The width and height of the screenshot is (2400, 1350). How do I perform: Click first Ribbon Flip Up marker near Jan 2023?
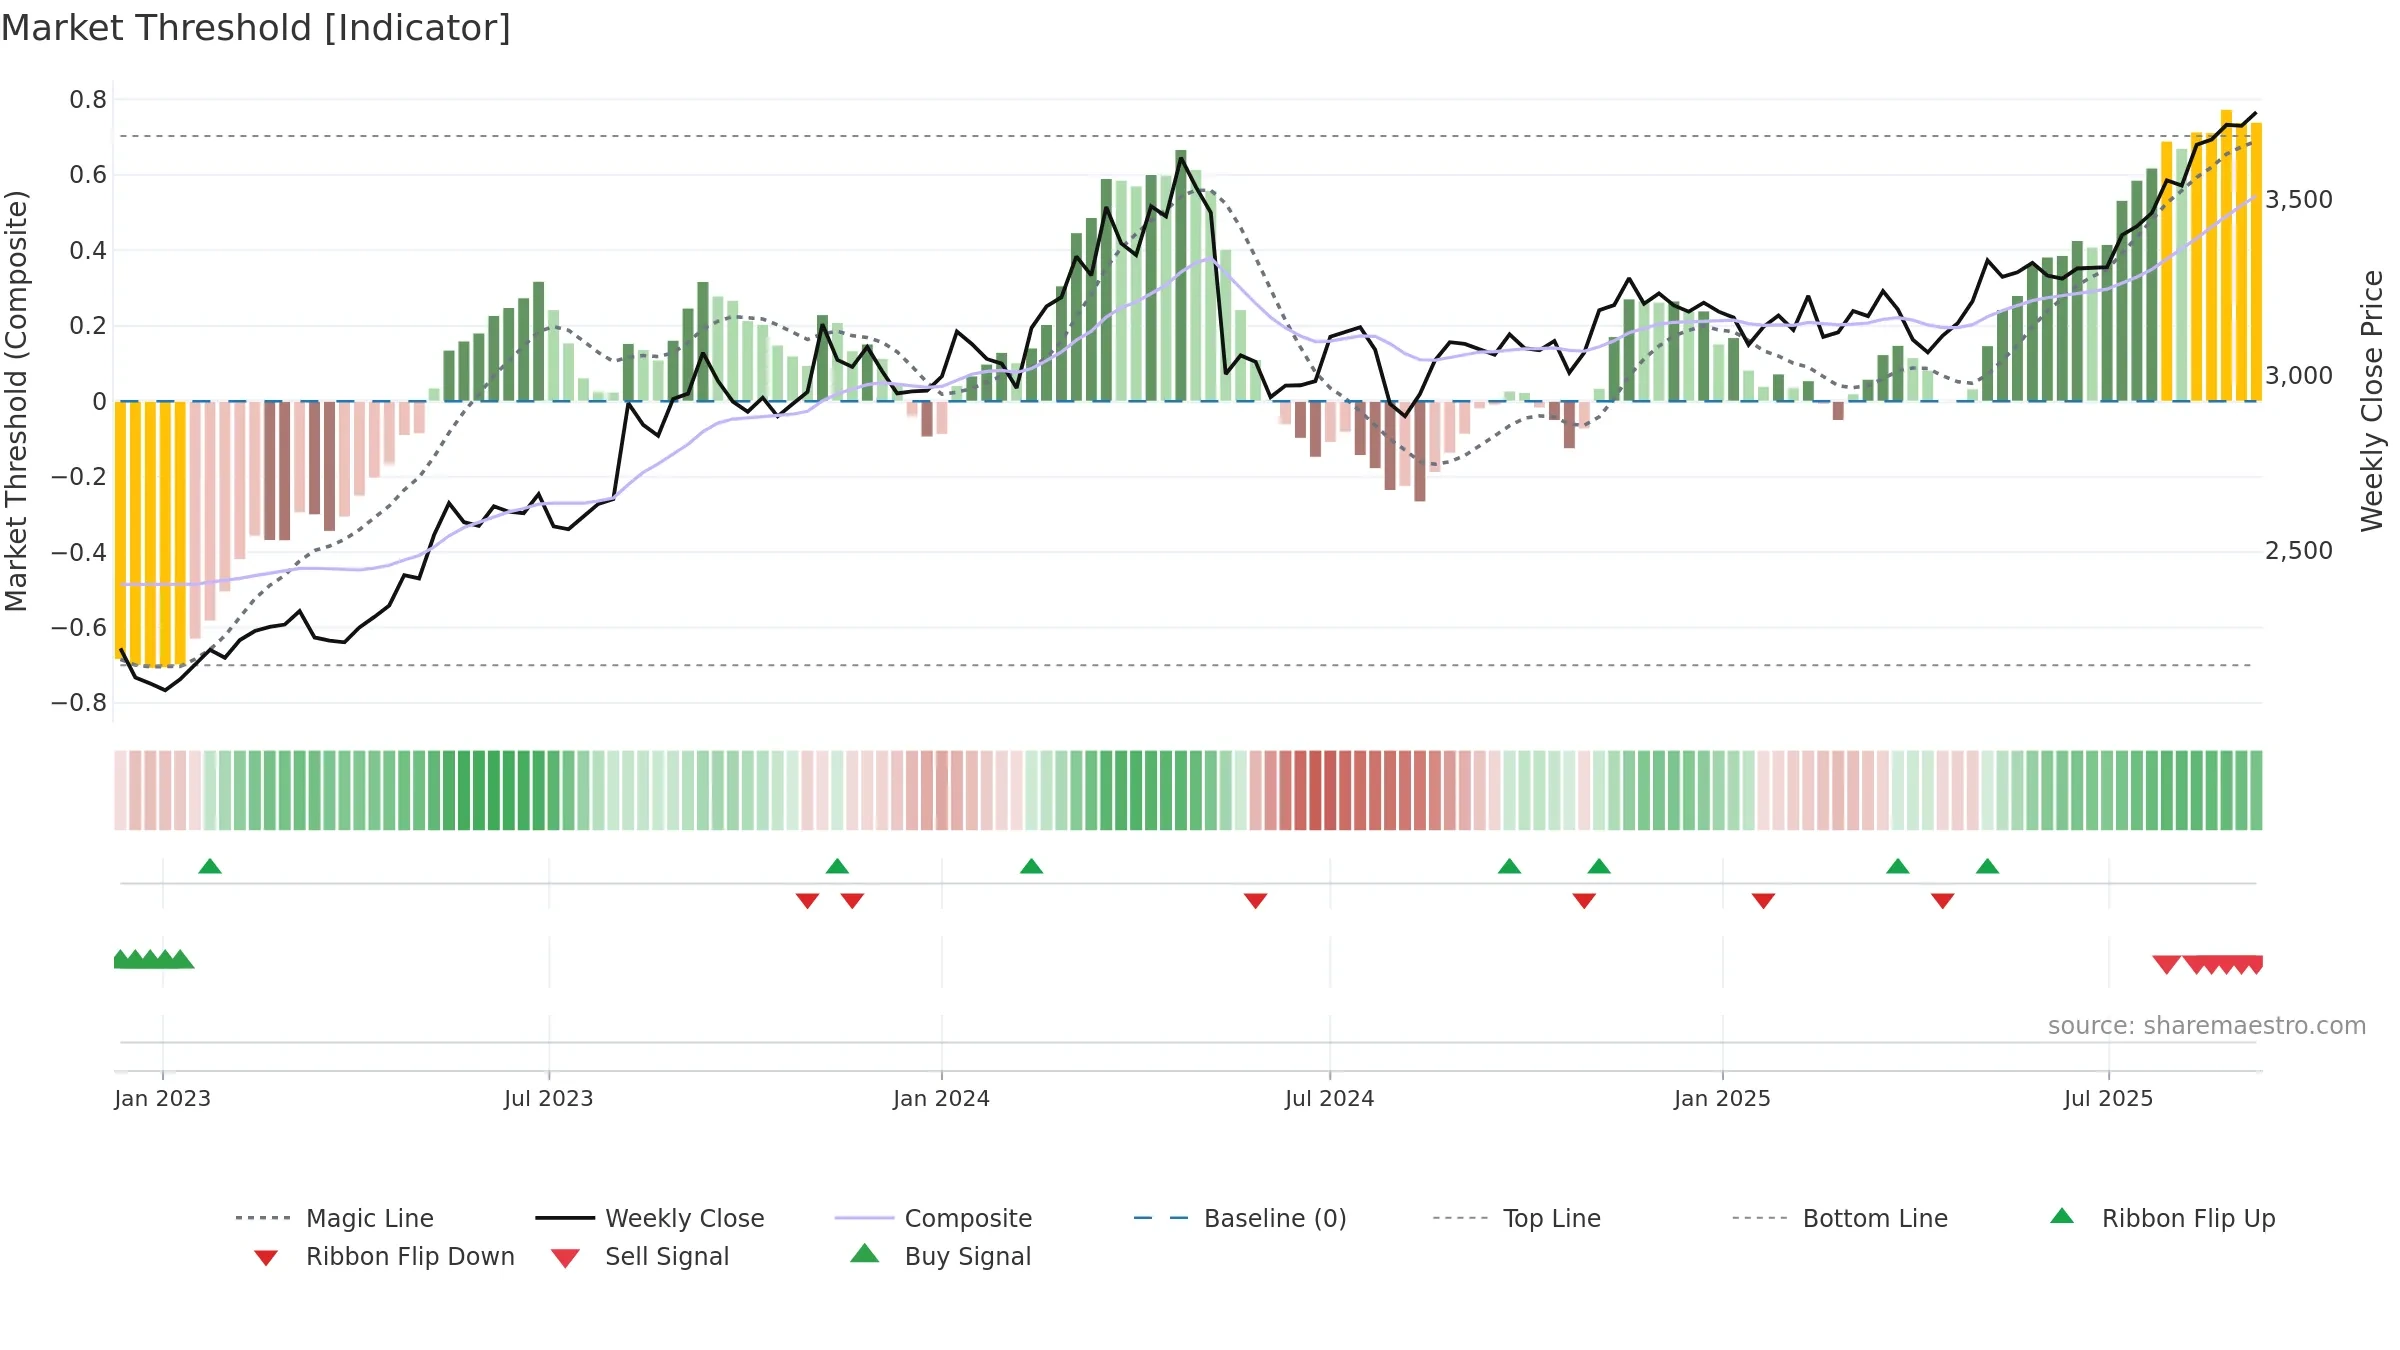[x=210, y=866]
